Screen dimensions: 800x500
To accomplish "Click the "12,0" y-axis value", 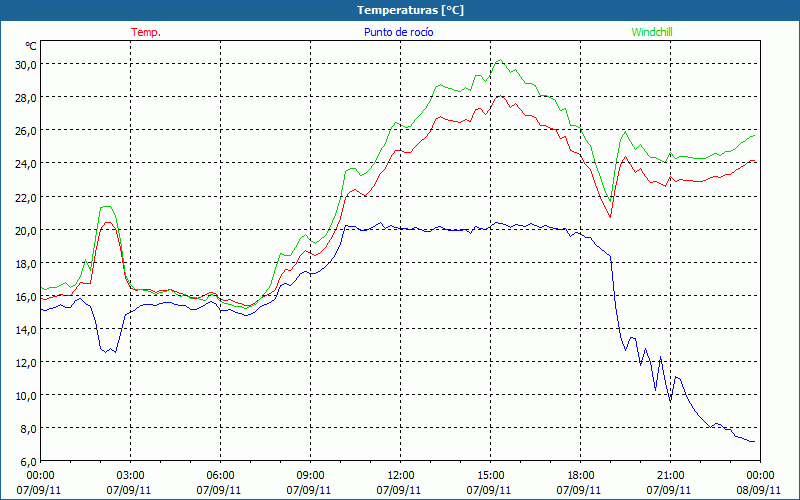I will coord(26,363).
